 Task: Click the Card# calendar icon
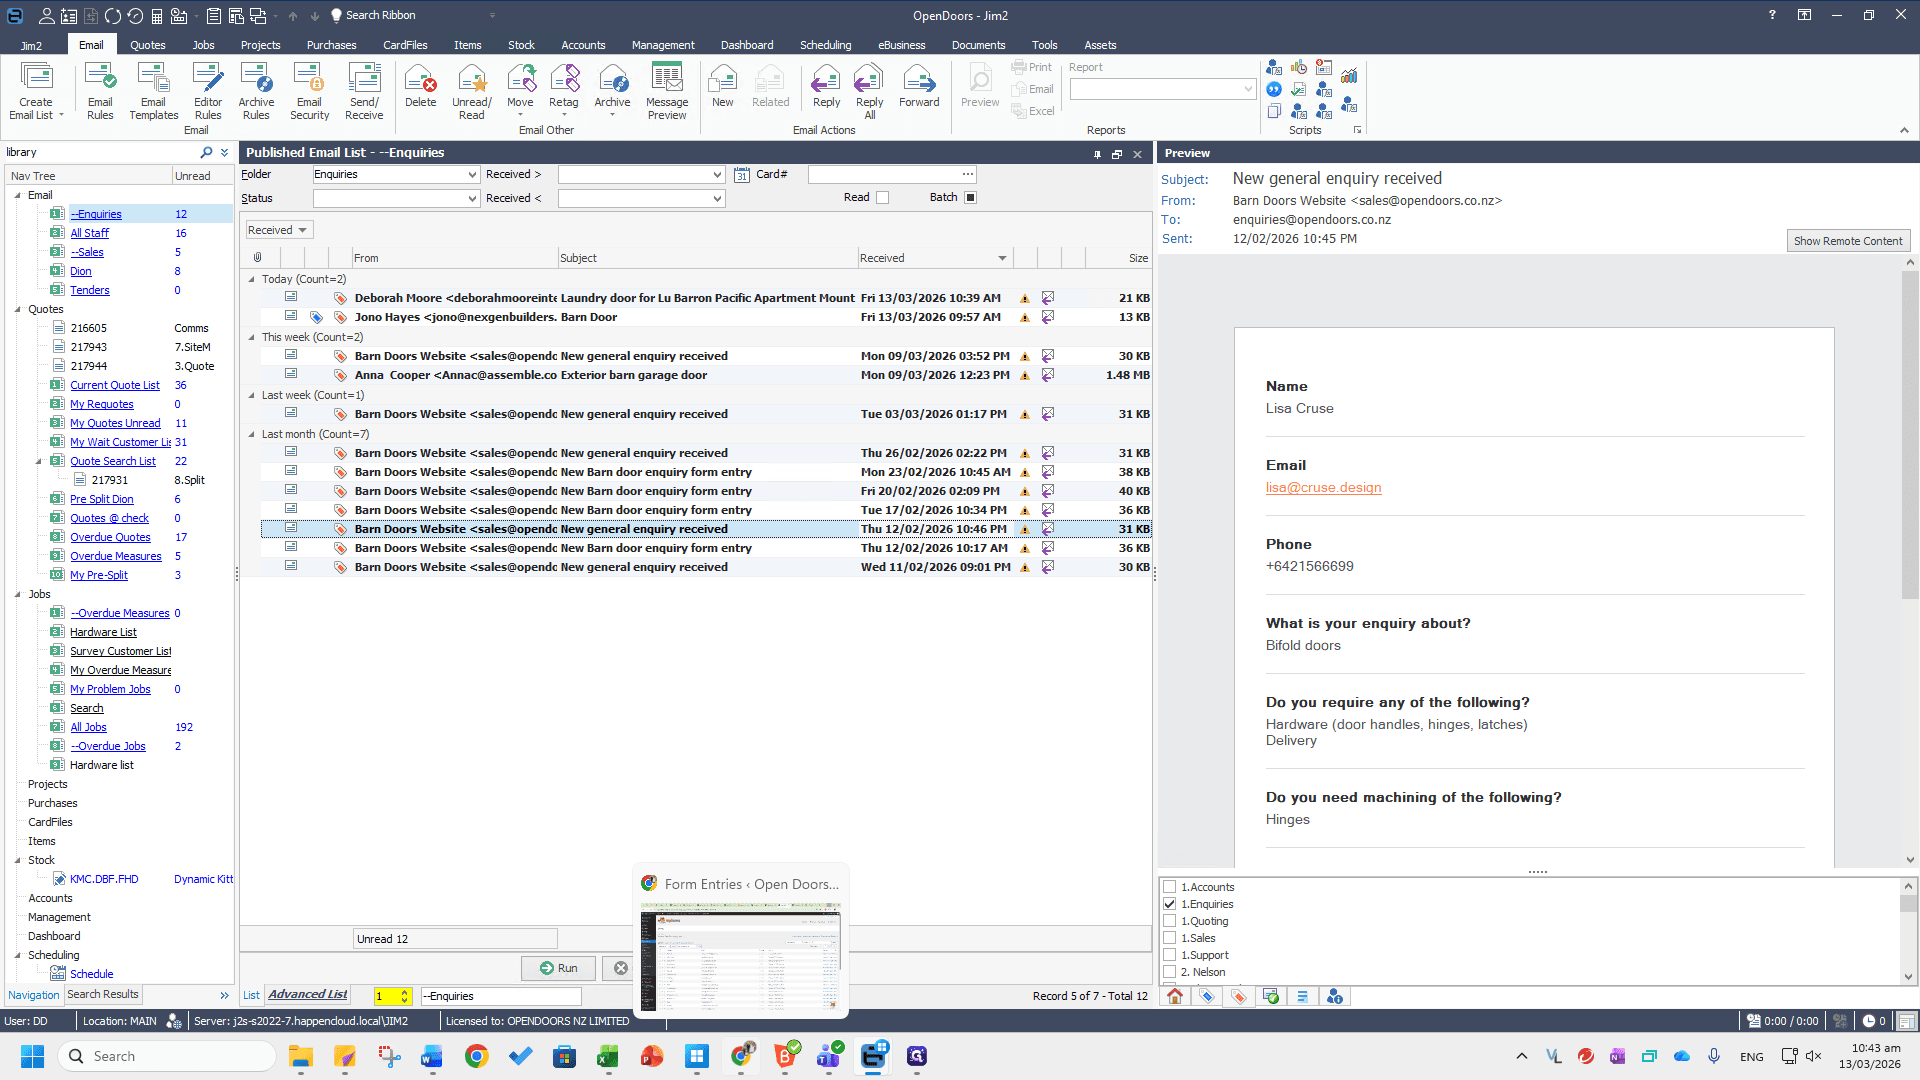742,175
